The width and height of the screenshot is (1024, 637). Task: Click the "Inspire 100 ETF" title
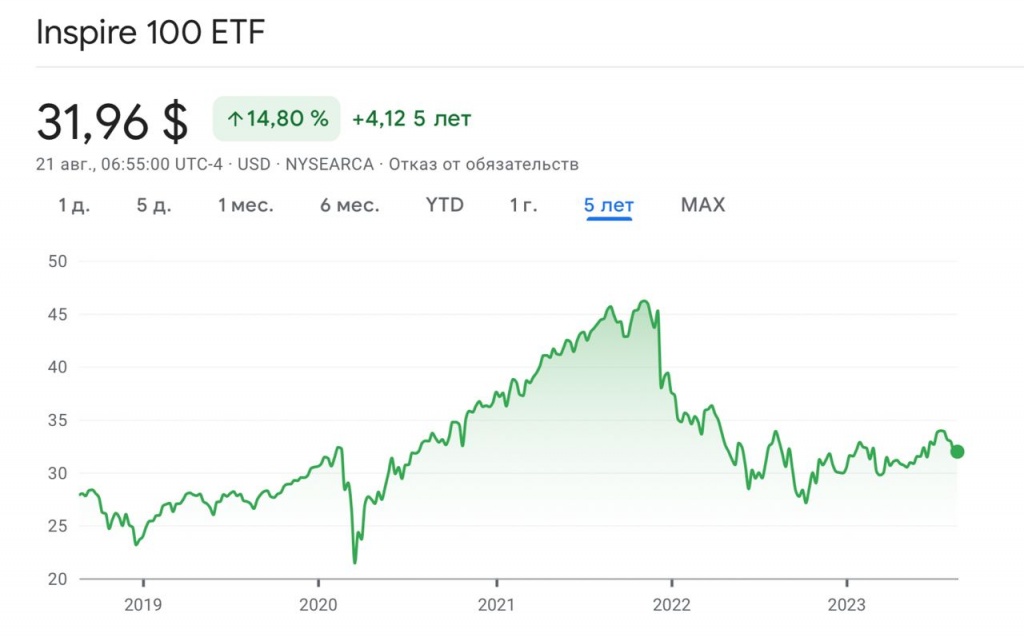click(x=150, y=32)
